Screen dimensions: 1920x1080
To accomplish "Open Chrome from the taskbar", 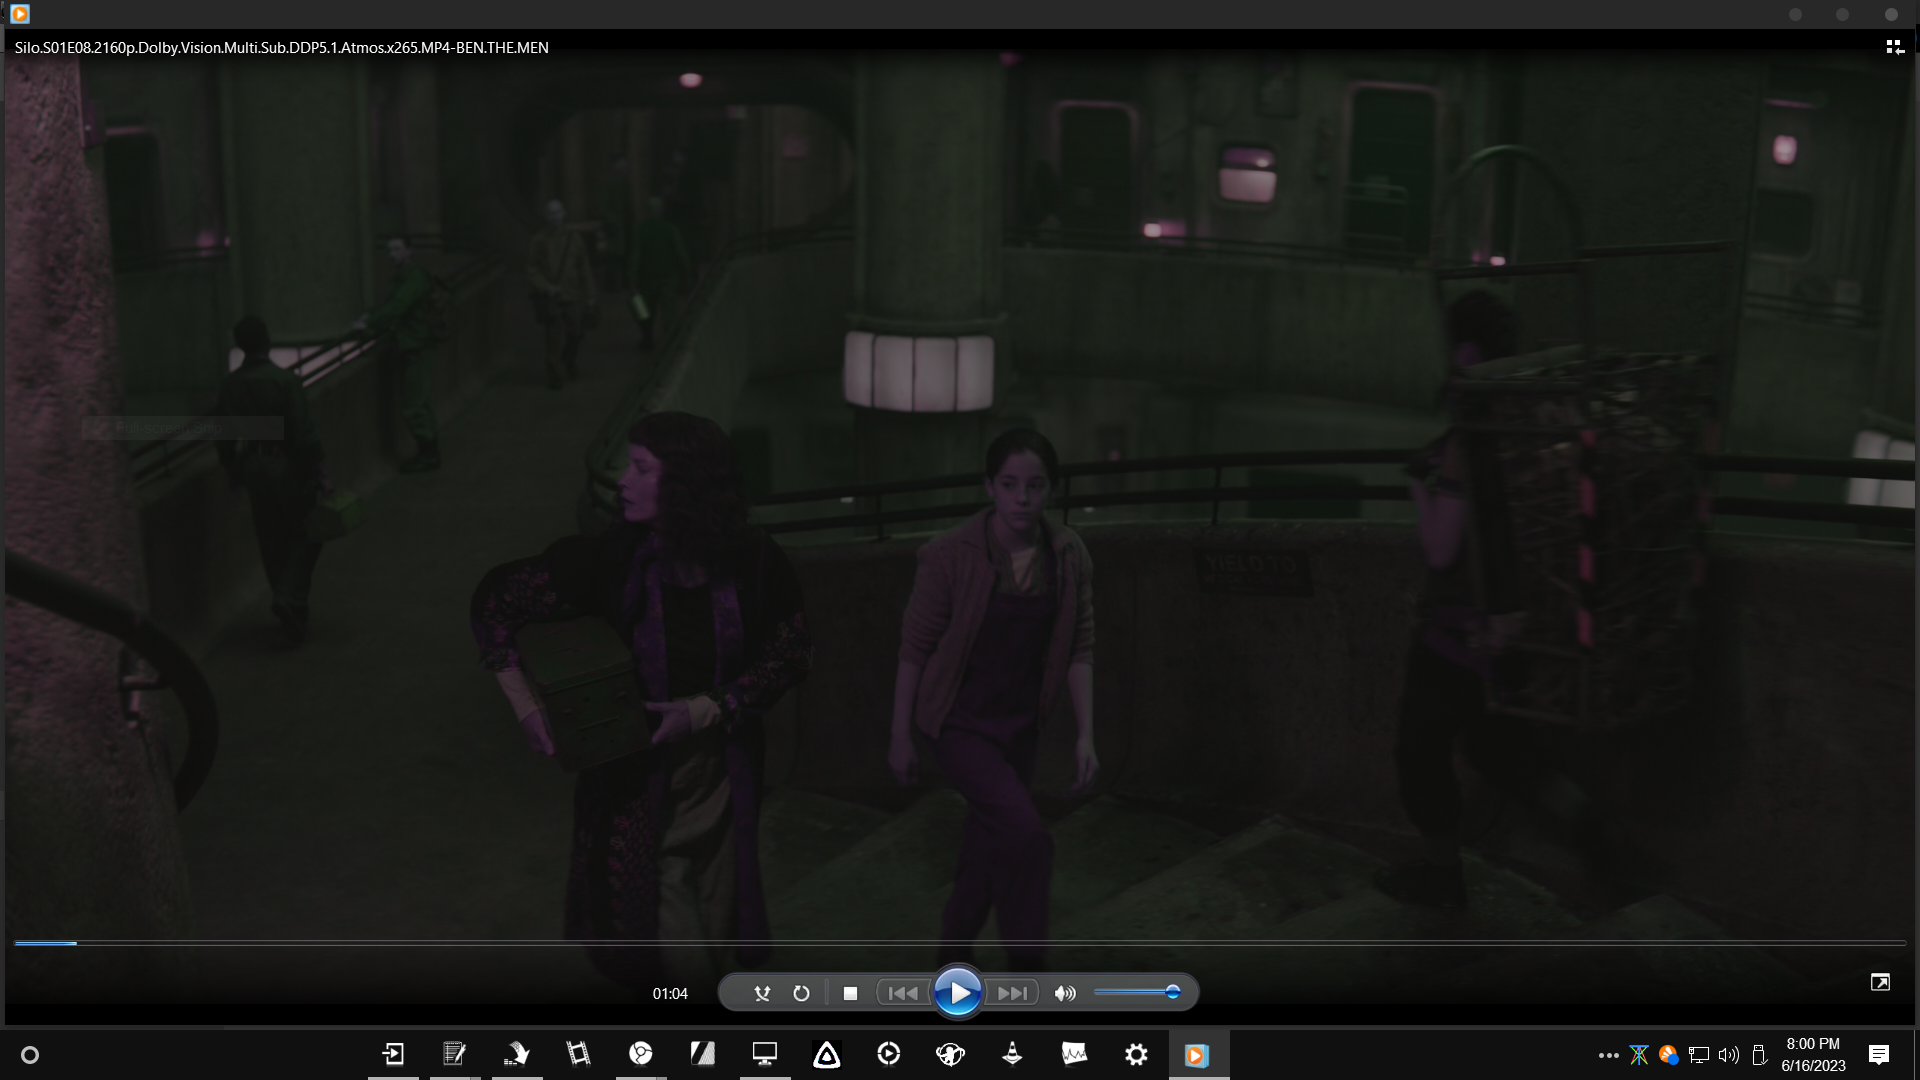I will coord(641,1054).
